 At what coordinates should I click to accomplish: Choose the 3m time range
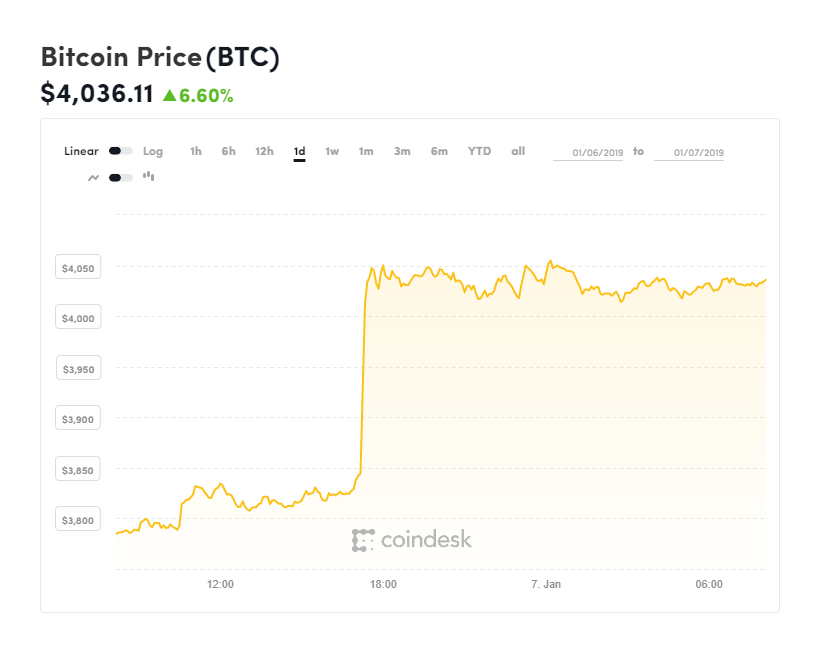click(x=402, y=151)
